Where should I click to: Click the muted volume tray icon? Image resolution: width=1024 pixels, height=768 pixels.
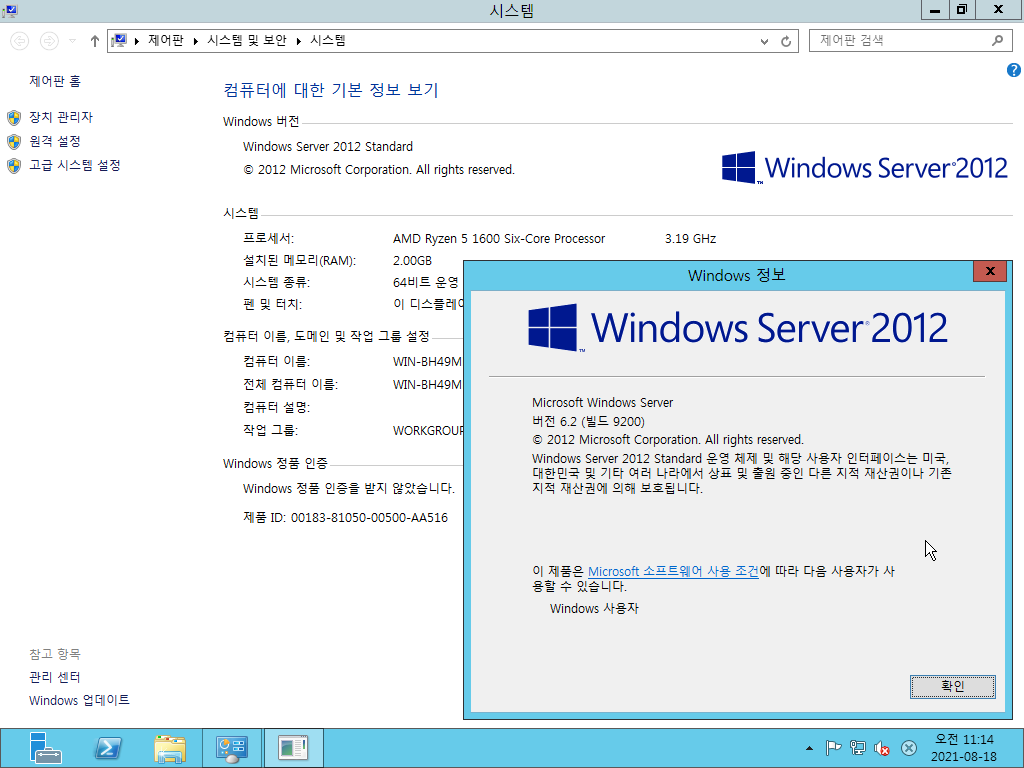882,748
